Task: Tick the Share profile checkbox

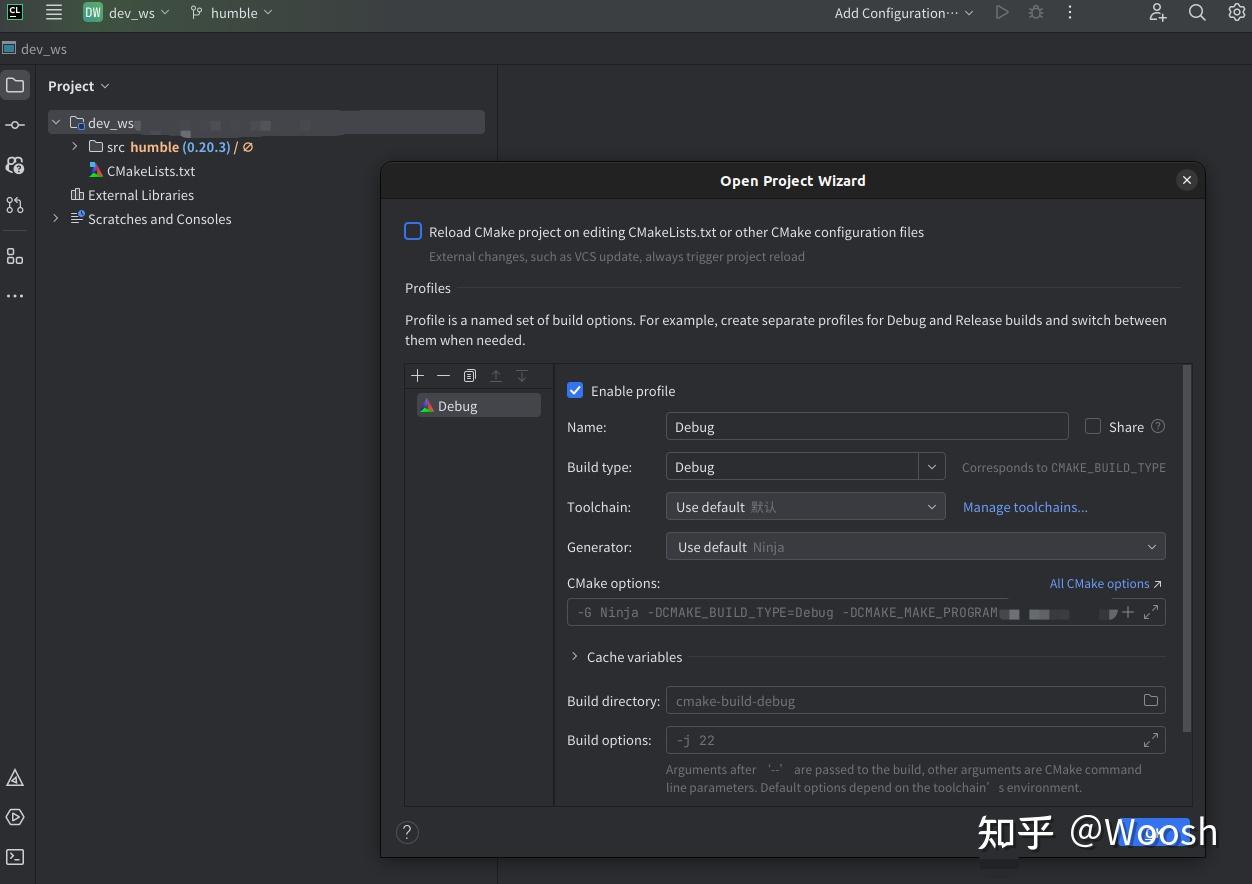Action: pos(1093,427)
